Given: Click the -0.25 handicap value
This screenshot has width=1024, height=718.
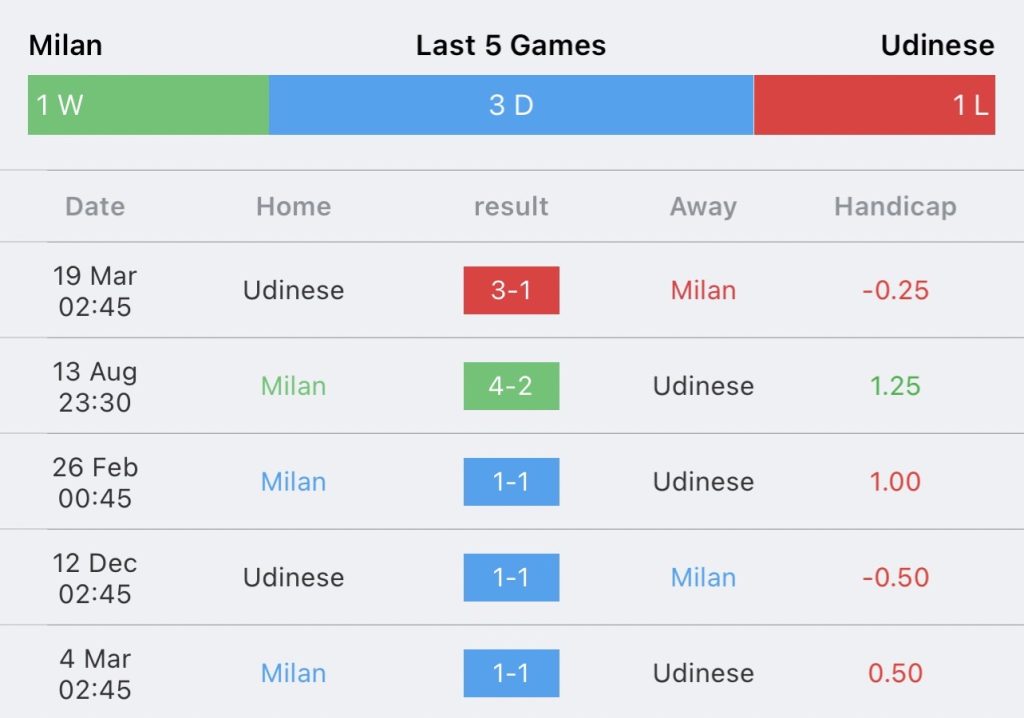Looking at the screenshot, I should click(895, 290).
